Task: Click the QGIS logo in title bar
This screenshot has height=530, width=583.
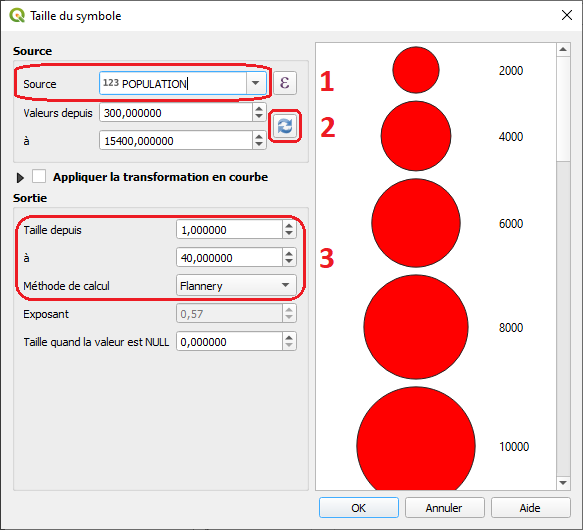Action: click(x=17, y=16)
